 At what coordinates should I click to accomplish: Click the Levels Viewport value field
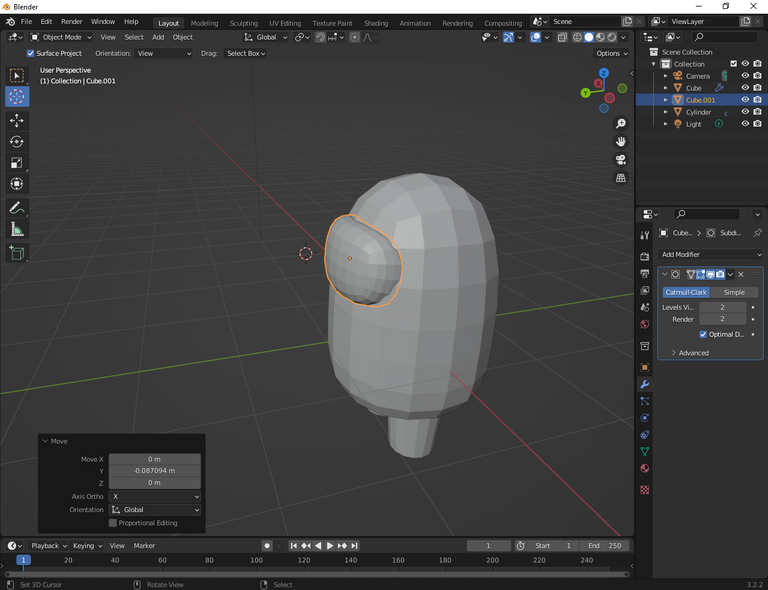pos(722,307)
